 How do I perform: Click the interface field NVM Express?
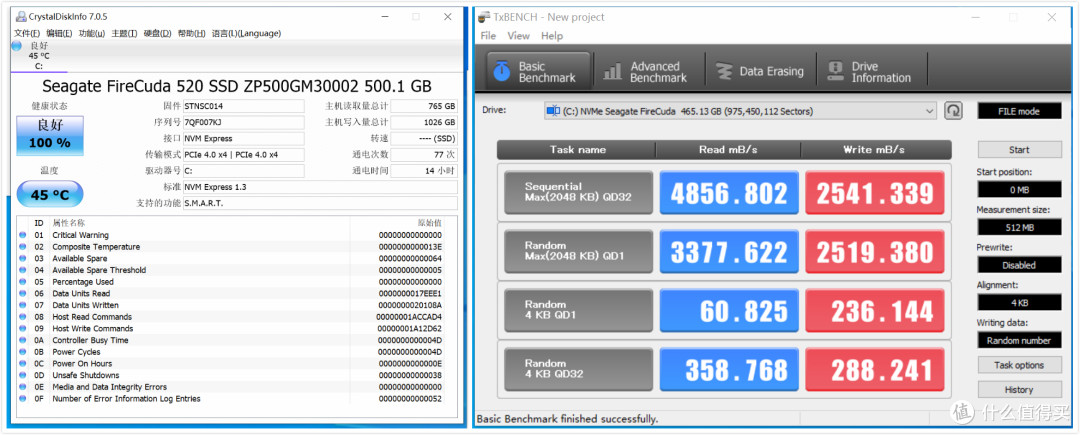pyautogui.click(x=243, y=138)
